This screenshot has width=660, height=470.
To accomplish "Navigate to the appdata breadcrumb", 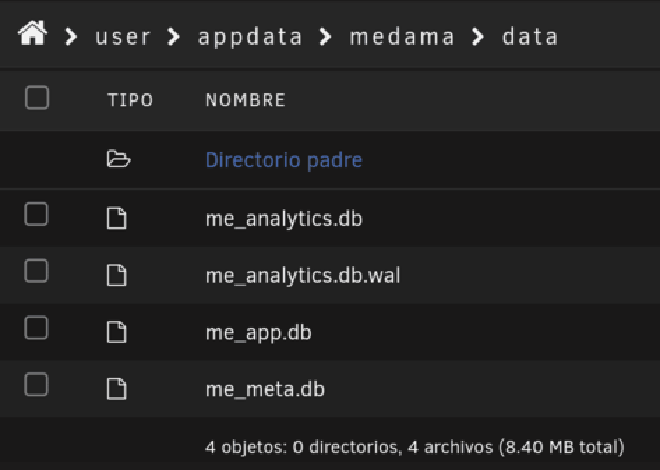I will [x=250, y=38].
